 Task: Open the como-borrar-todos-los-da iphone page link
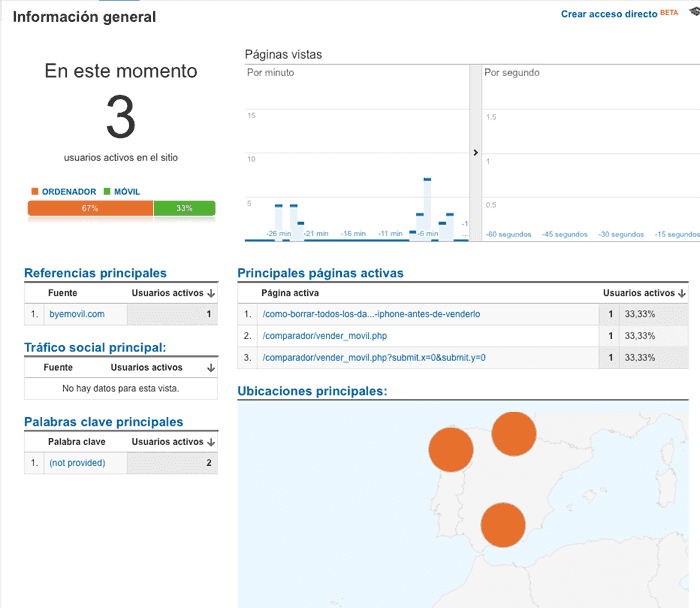pos(371,314)
